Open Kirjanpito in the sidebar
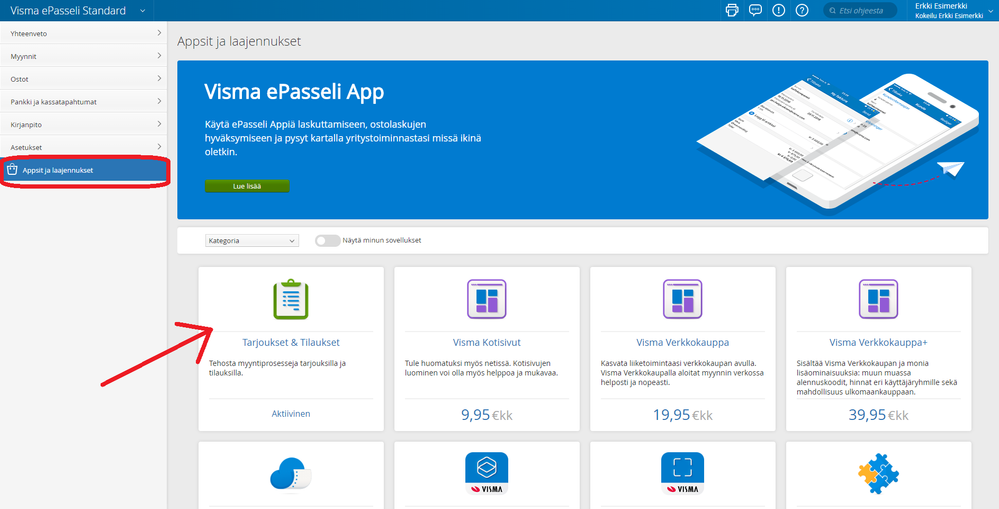999x509 pixels. pyautogui.click(x=83, y=124)
